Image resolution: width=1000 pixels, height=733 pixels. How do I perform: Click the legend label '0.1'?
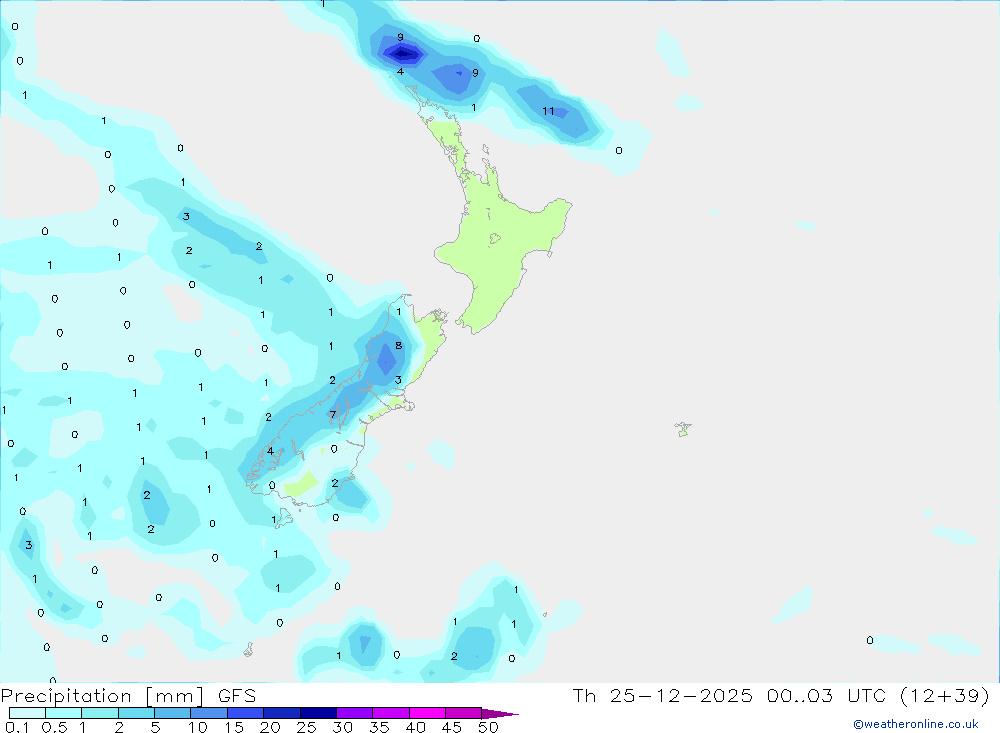tap(17, 727)
